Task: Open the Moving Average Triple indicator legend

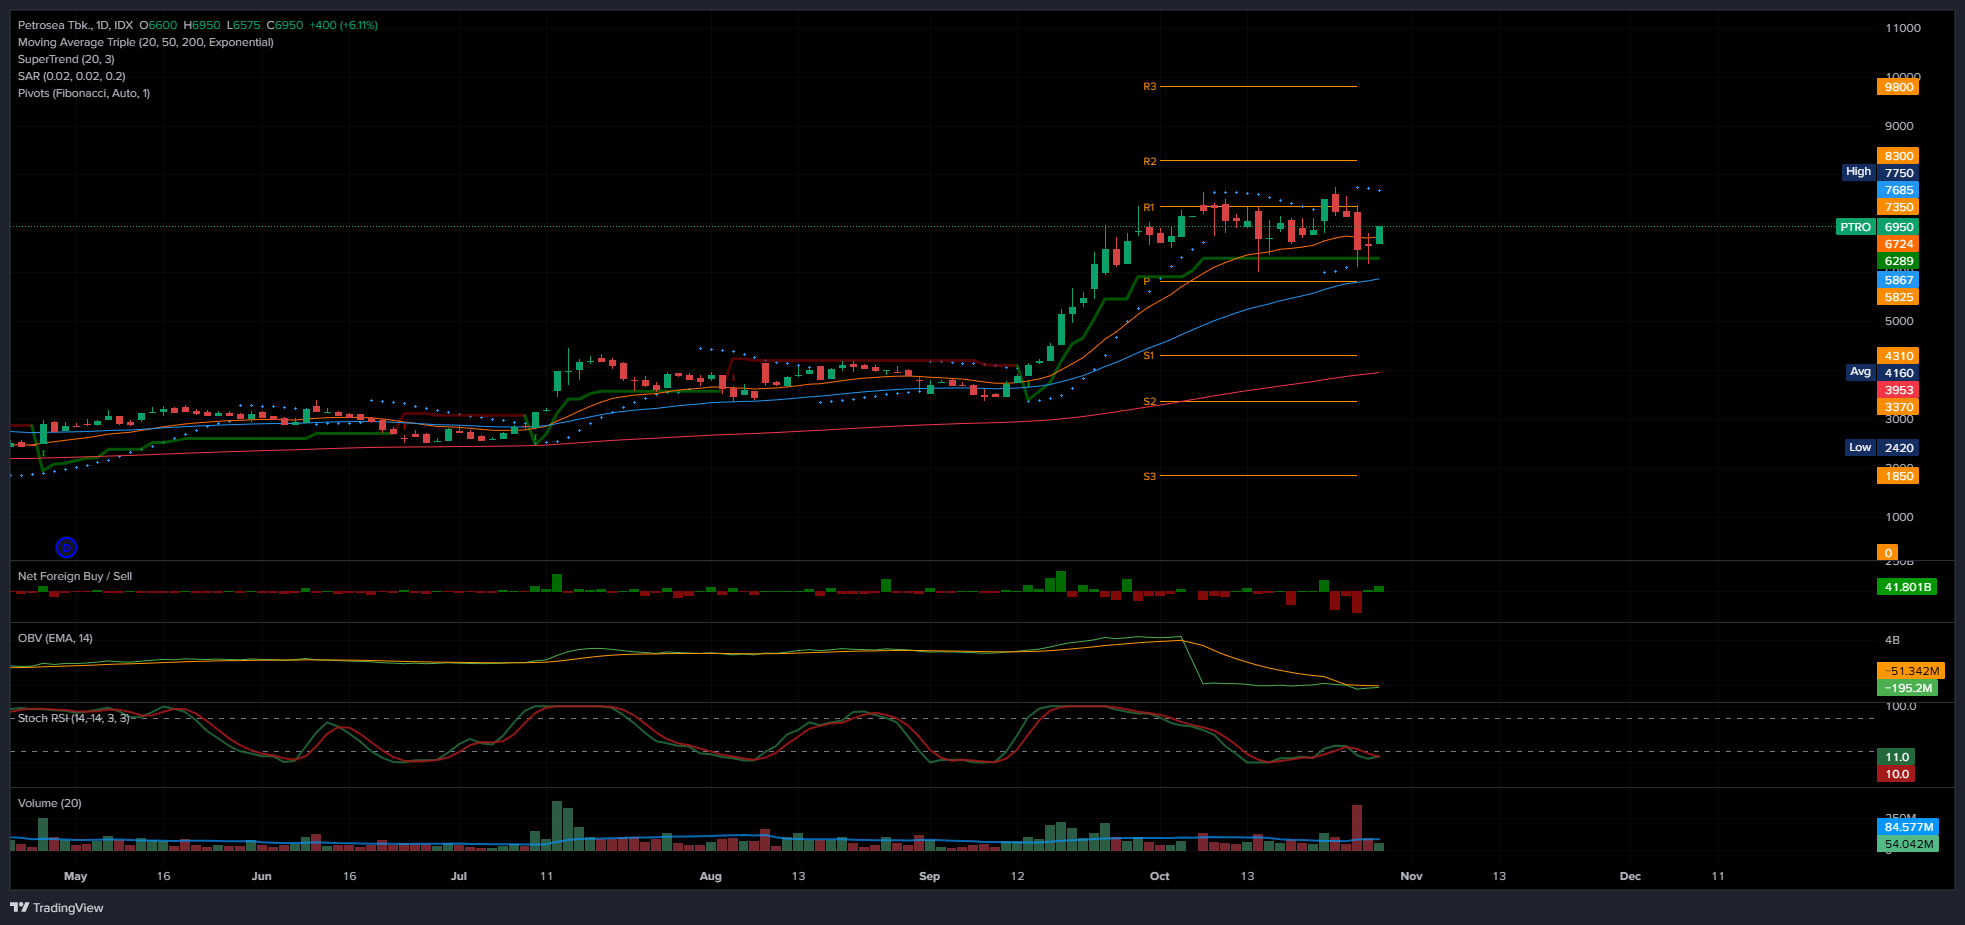Action: 145,42
